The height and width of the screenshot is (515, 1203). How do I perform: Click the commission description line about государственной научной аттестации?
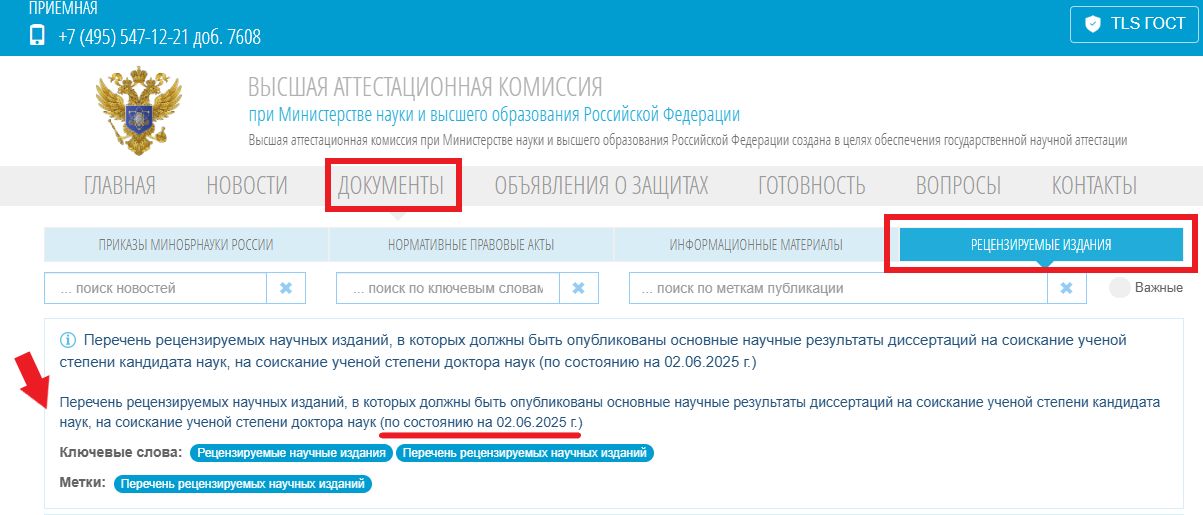(688, 141)
